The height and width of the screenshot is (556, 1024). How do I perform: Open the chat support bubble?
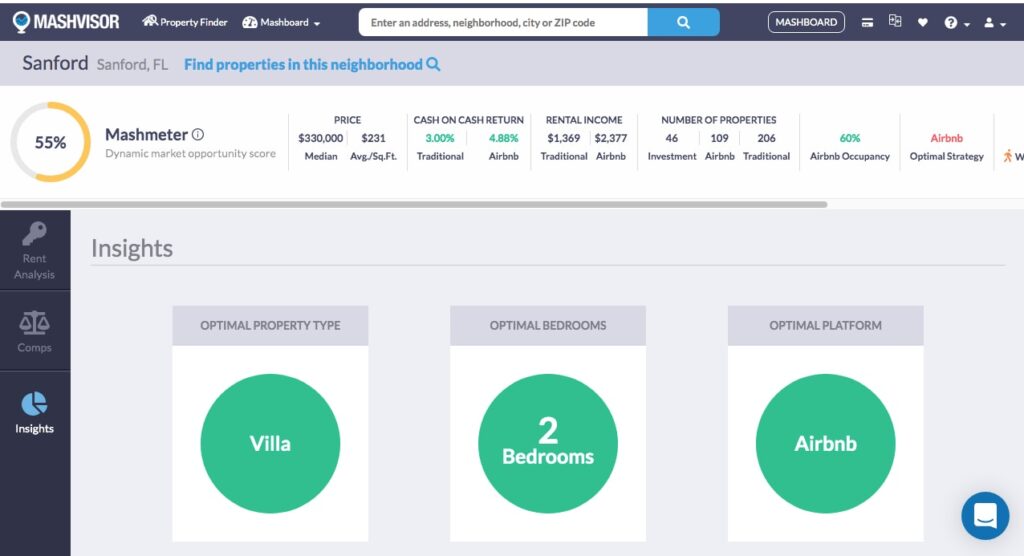[x=985, y=516]
